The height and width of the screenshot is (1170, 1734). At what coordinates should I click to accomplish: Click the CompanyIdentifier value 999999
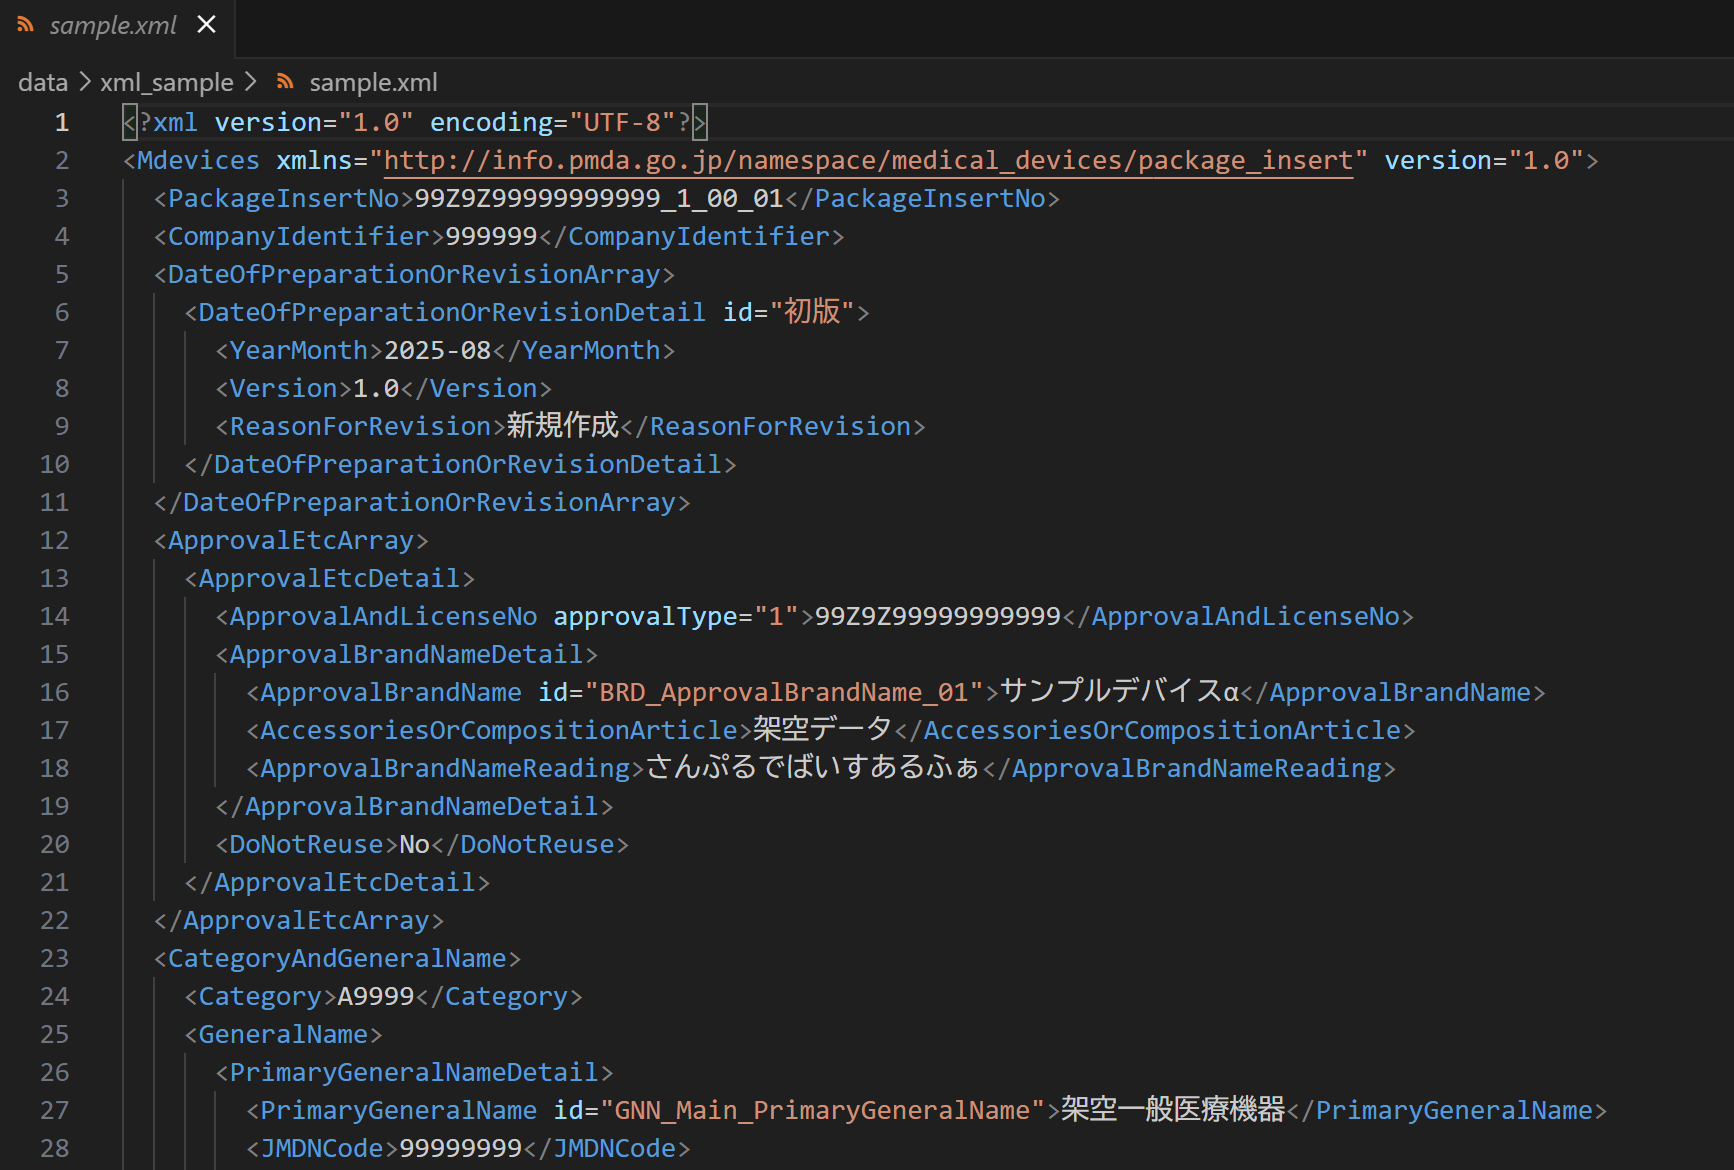[491, 236]
